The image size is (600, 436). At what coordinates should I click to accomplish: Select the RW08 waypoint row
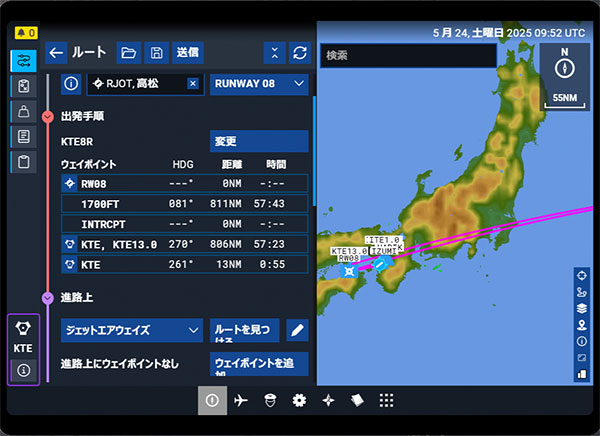tap(184, 183)
